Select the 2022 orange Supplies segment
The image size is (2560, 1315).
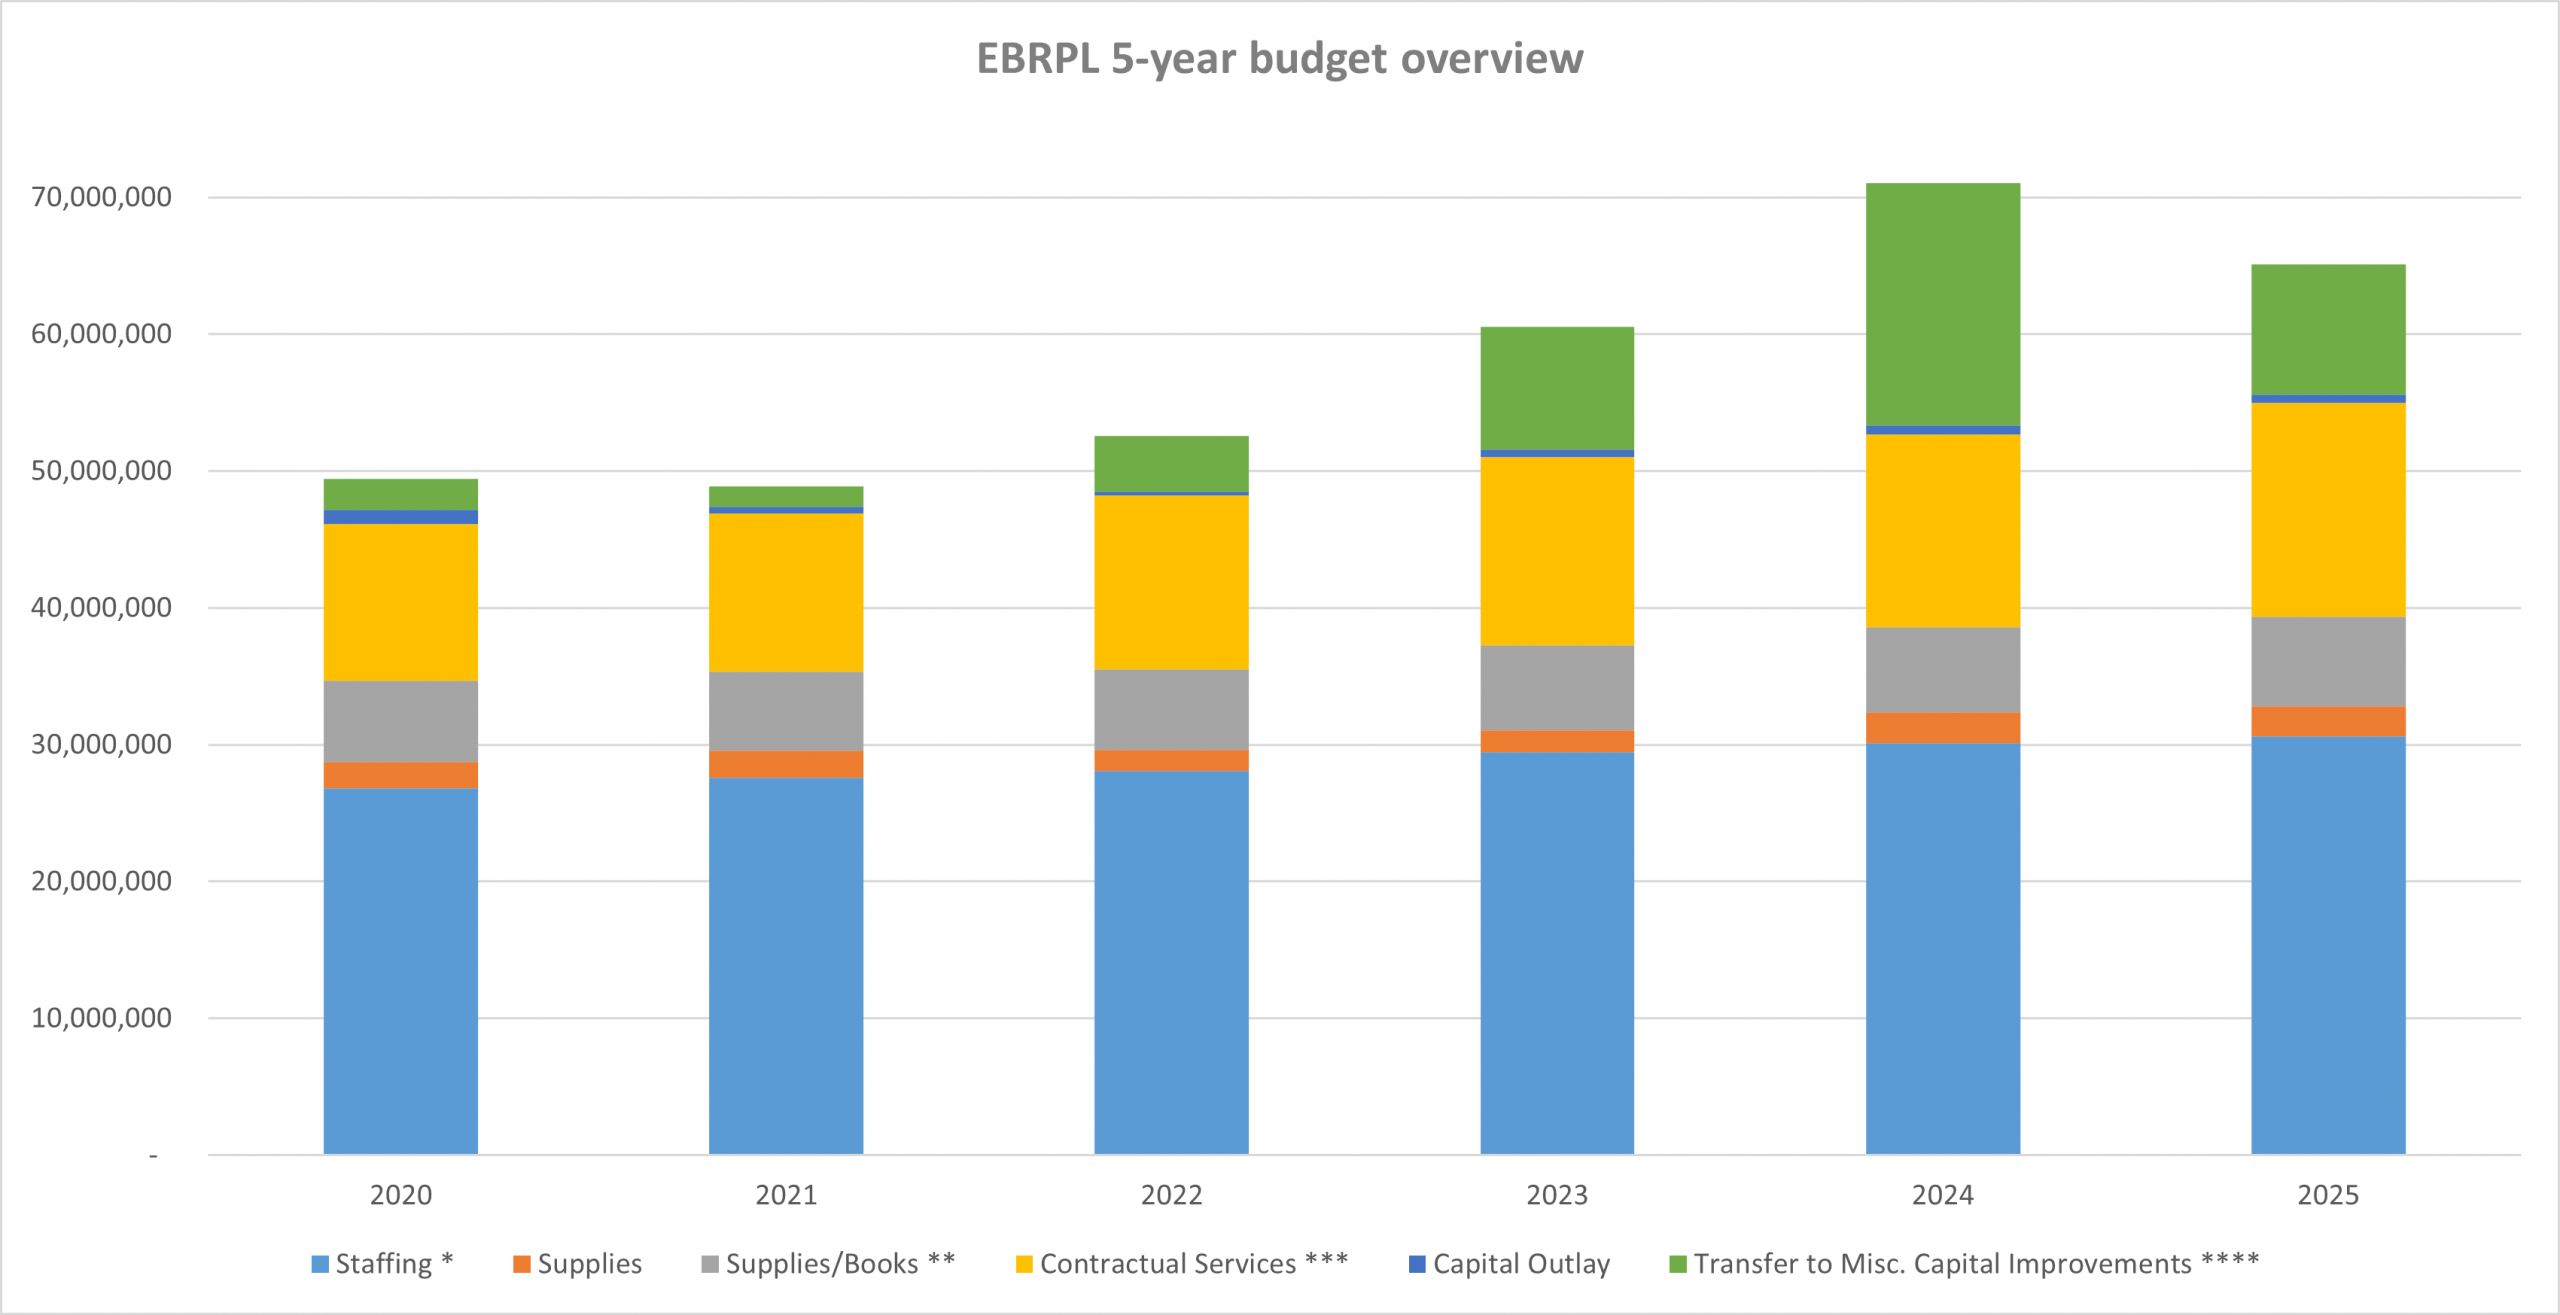[1172, 761]
